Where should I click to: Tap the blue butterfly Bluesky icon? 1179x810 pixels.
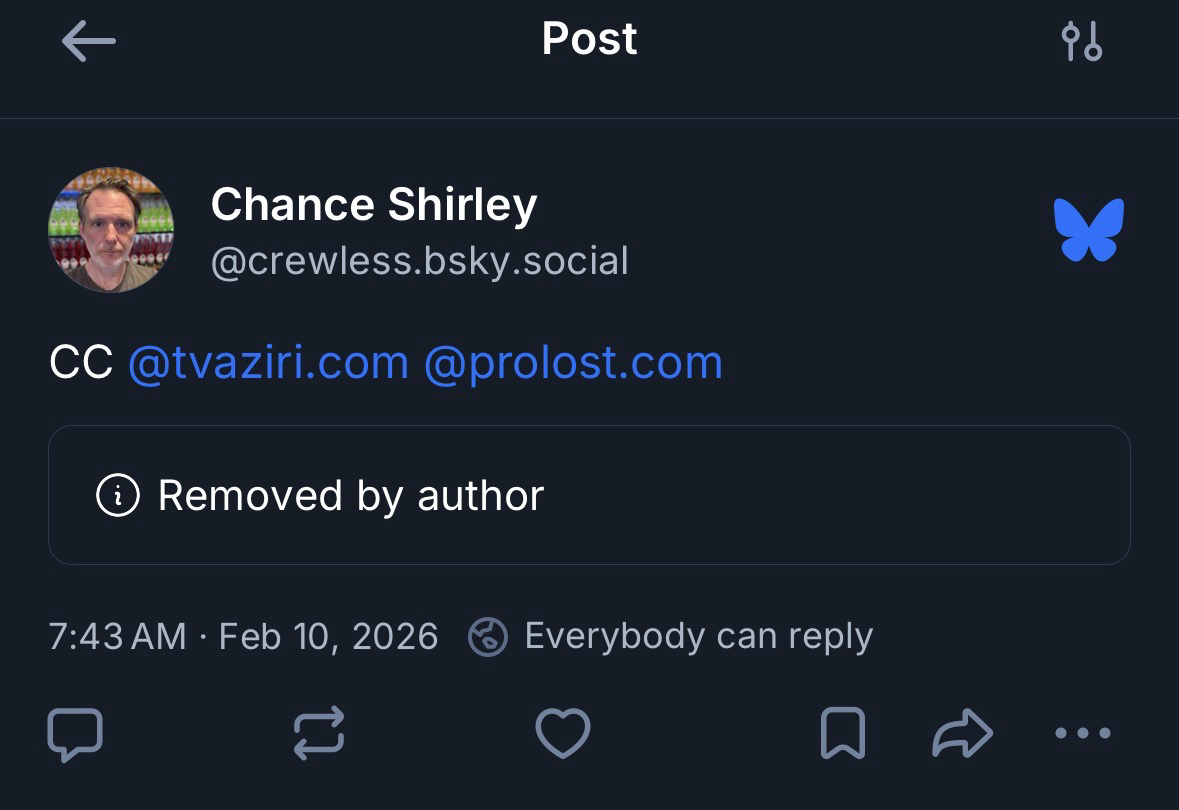tap(1088, 230)
